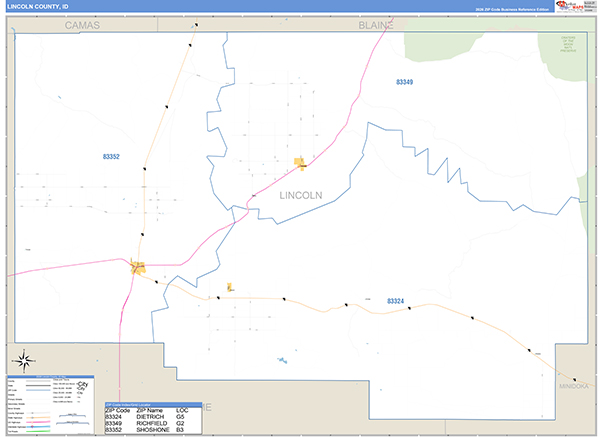Screen dimensions: 600x437
Task: Click the pink US Highway legend sample
Action: point(38,422)
